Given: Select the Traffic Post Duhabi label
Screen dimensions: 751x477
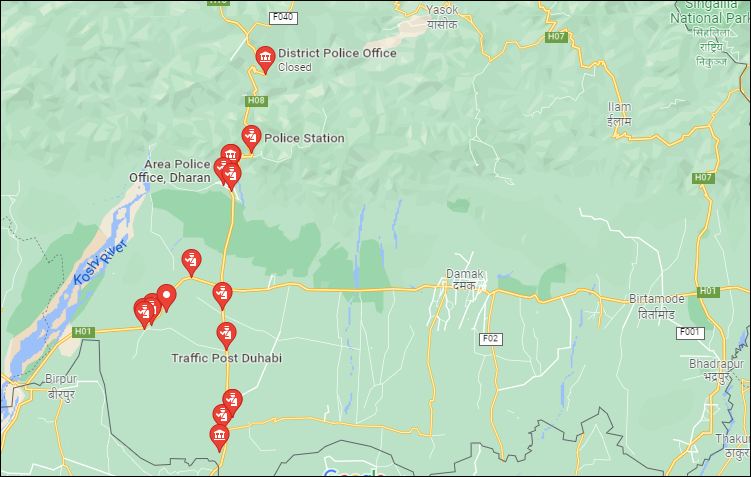Looking at the screenshot, I should click(227, 358).
